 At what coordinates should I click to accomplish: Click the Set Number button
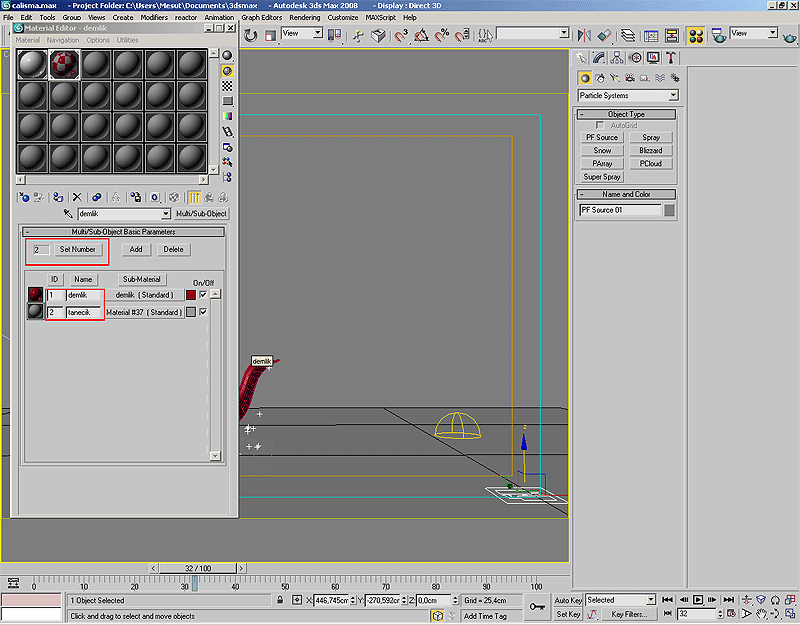click(x=78, y=249)
